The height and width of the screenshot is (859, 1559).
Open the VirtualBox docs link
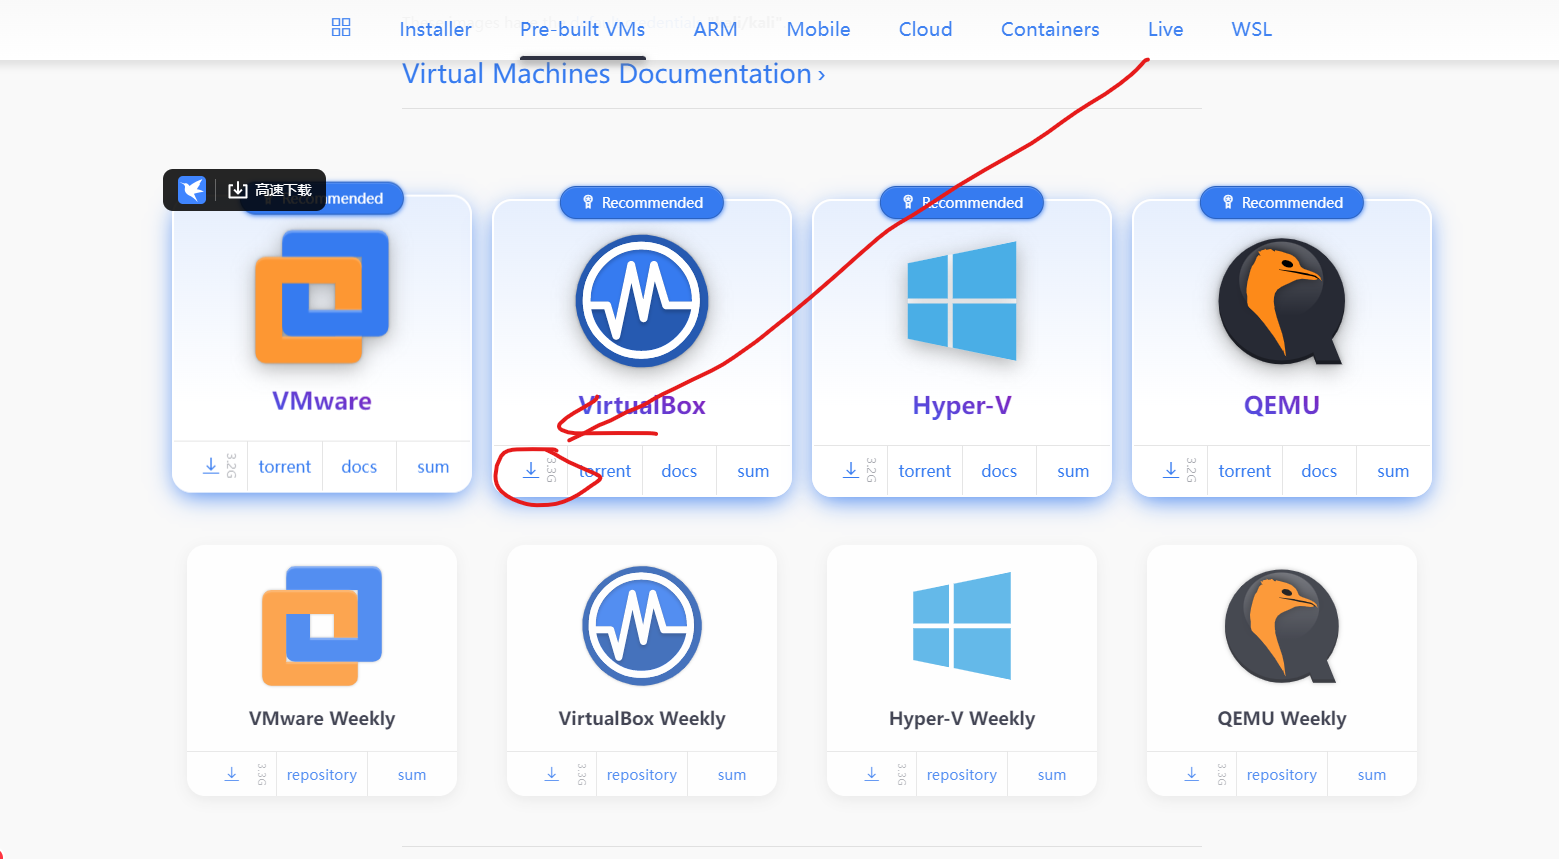pos(679,471)
